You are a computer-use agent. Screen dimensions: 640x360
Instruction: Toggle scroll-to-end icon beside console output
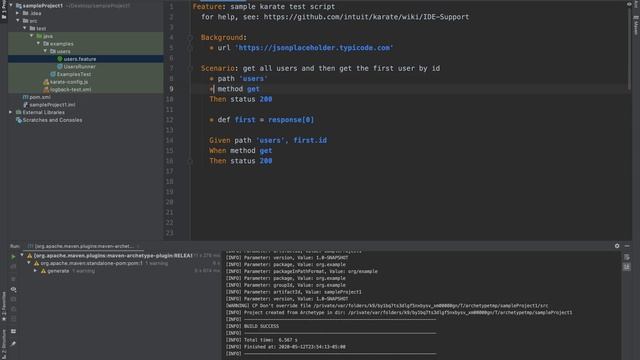coord(627,267)
